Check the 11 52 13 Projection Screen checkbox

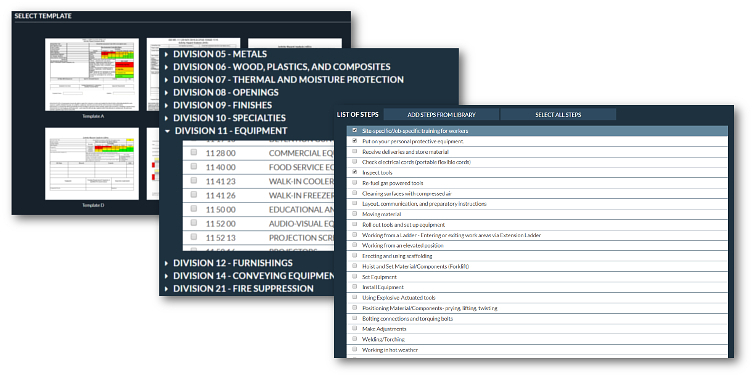click(x=194, y=237)
